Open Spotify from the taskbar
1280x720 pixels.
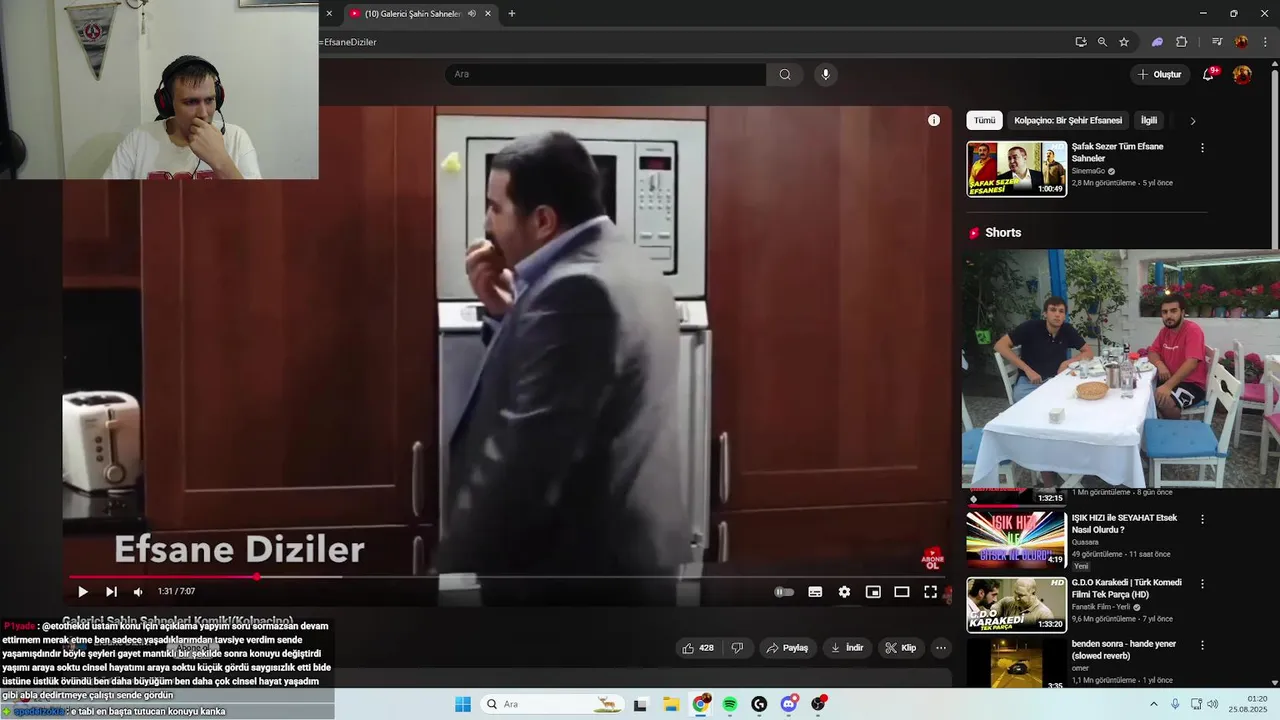click(730, 704)
